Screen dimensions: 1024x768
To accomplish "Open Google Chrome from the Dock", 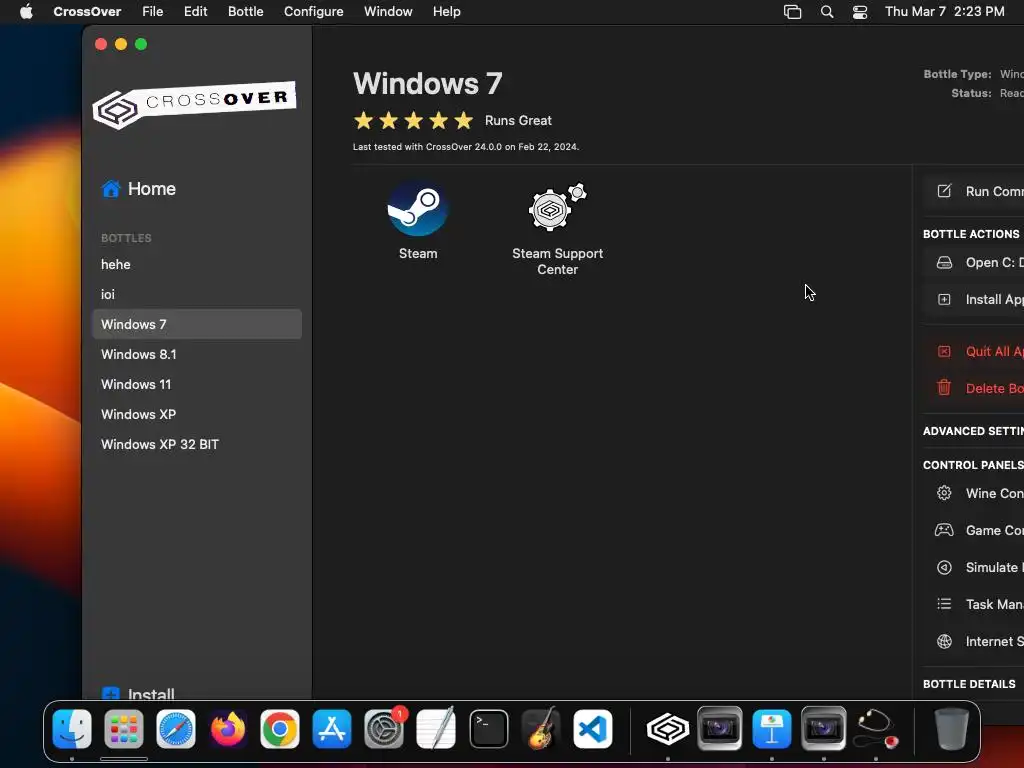I will click(x=280, y=729).
